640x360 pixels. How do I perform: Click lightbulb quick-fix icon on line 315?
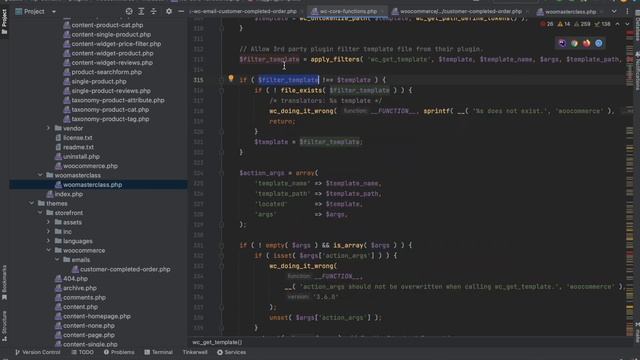pos(231,78)
